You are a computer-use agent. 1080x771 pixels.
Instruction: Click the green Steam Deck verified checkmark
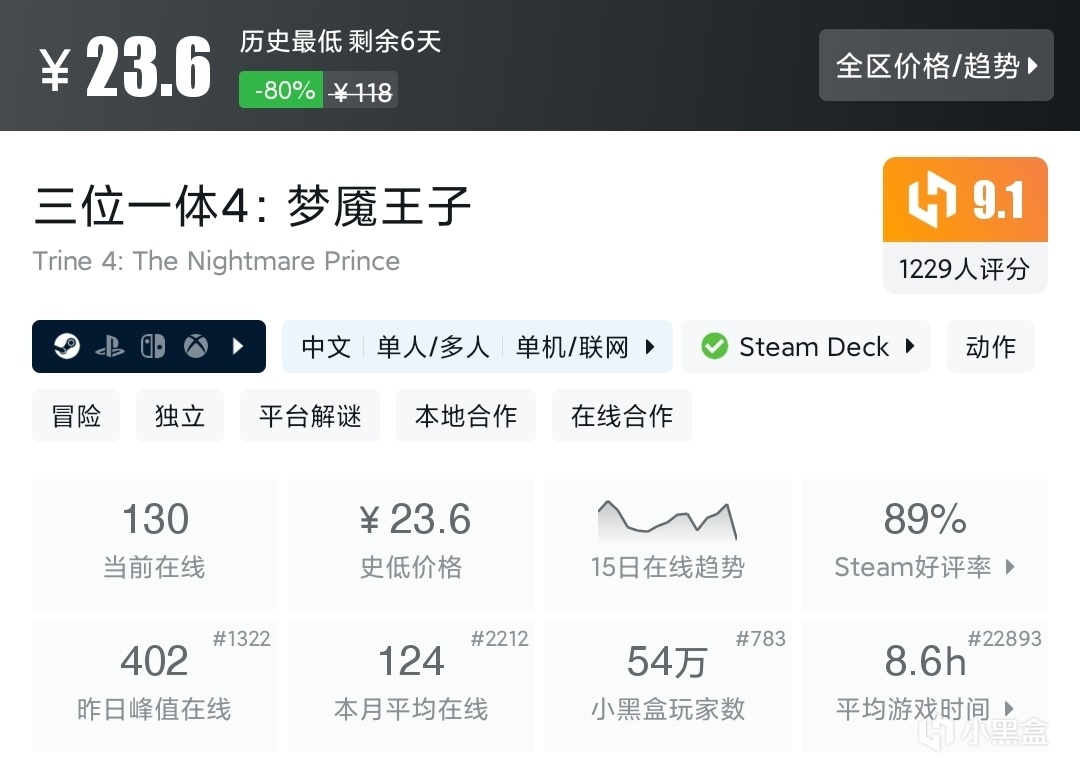pos(714,347)
